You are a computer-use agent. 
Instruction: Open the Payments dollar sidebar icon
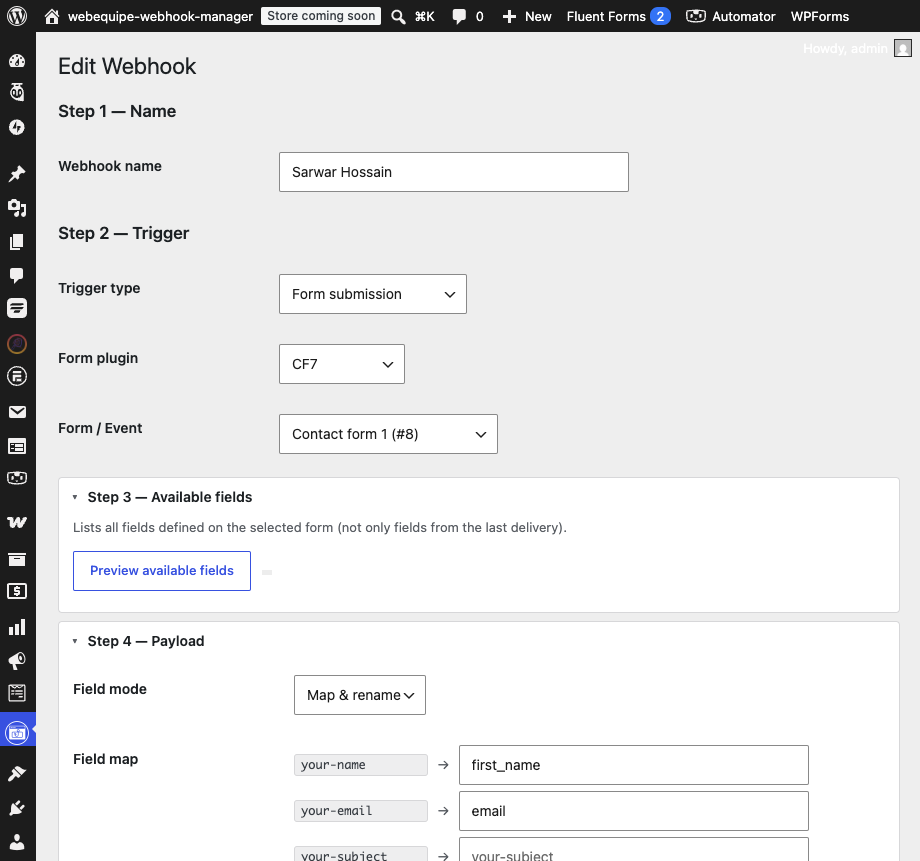point(17,591)
